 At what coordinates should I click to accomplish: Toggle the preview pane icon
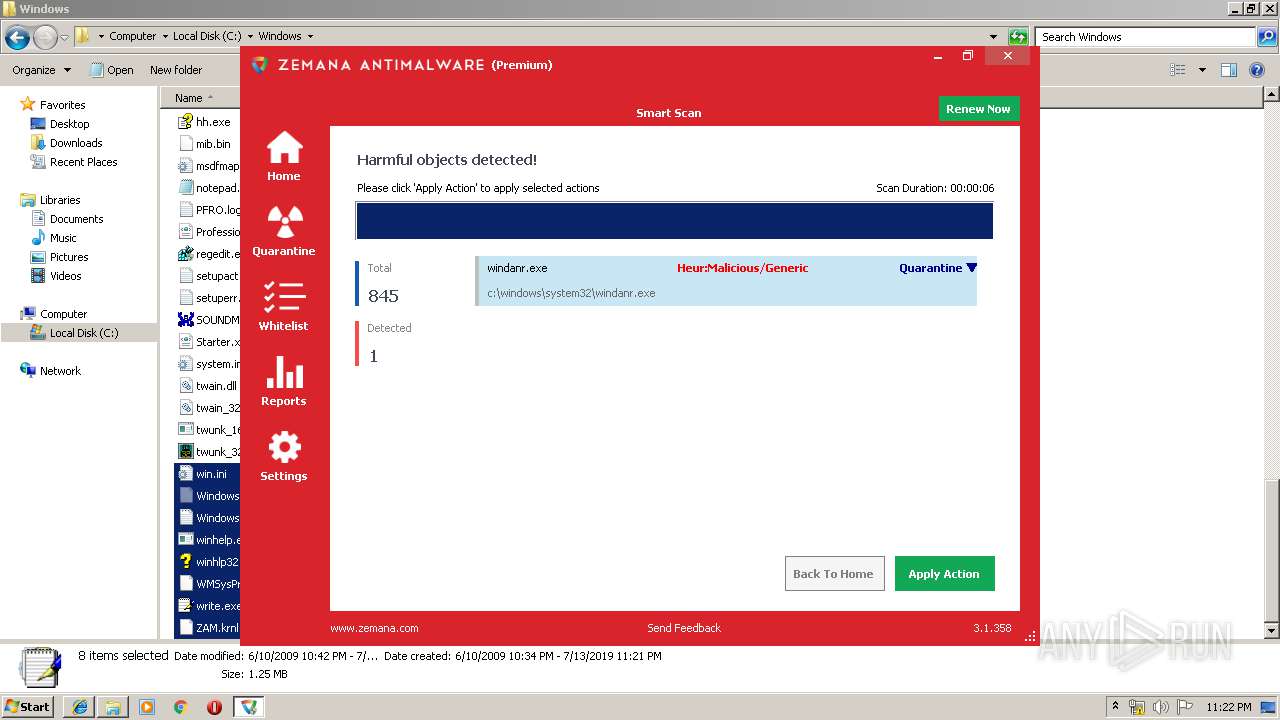coord(1229,70)
